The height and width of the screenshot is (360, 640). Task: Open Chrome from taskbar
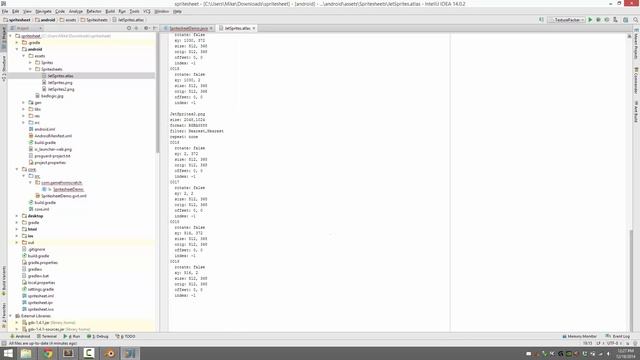(48, 353)
